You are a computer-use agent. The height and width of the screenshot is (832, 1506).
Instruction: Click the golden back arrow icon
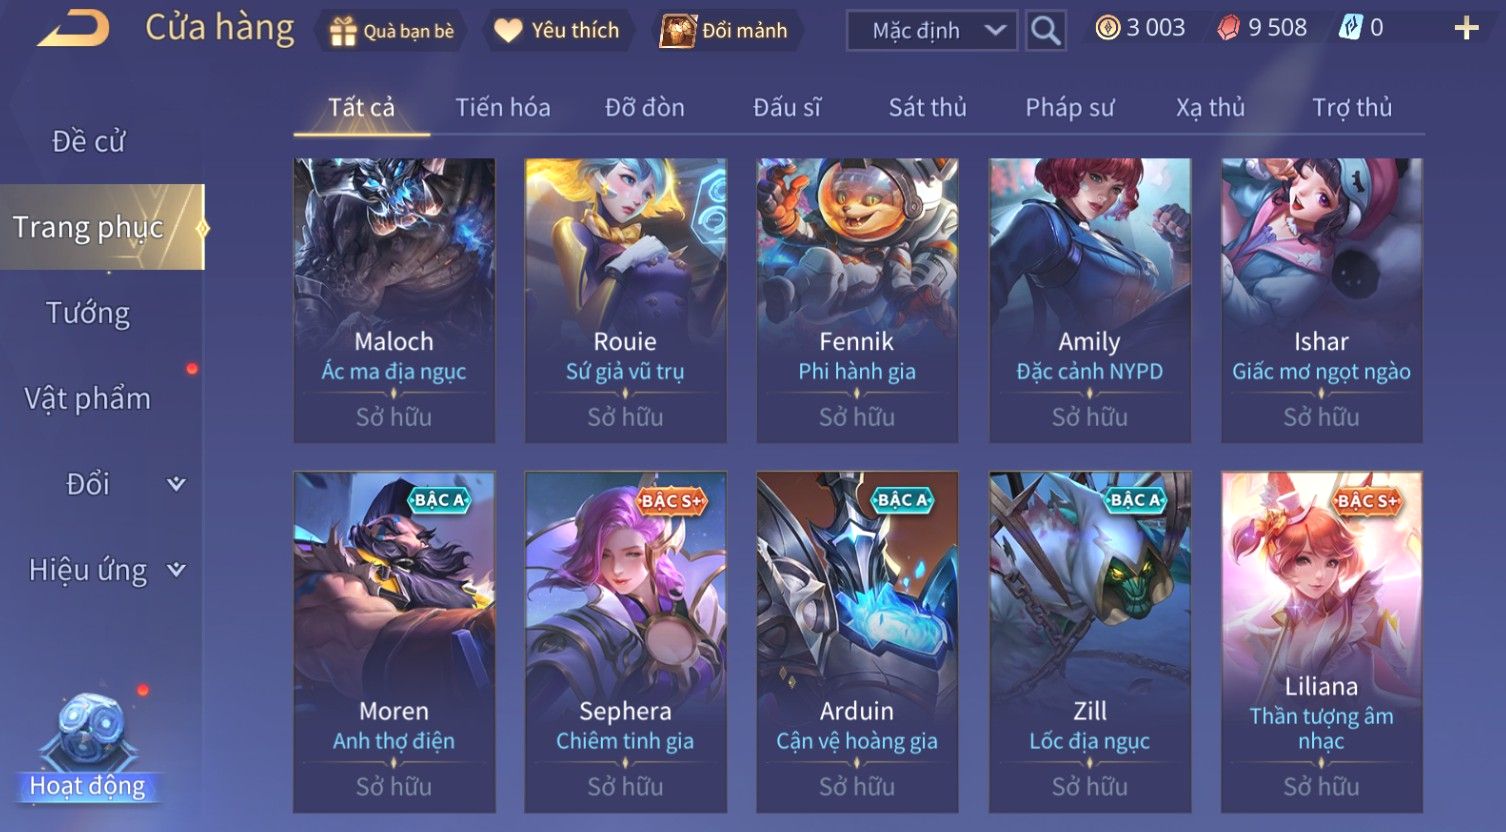click(72, 29)
